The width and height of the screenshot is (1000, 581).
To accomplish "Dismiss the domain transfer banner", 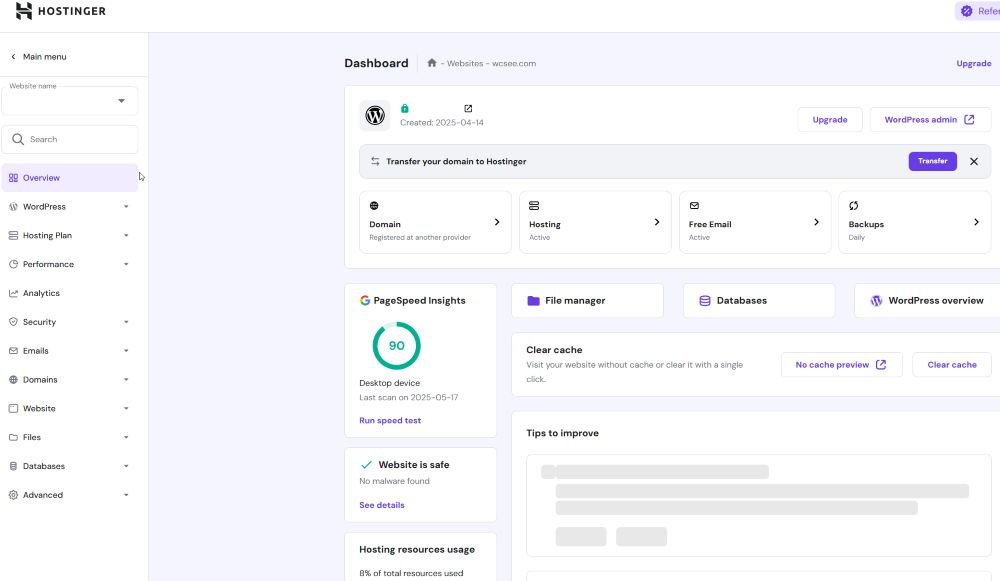I will (974, 161).
